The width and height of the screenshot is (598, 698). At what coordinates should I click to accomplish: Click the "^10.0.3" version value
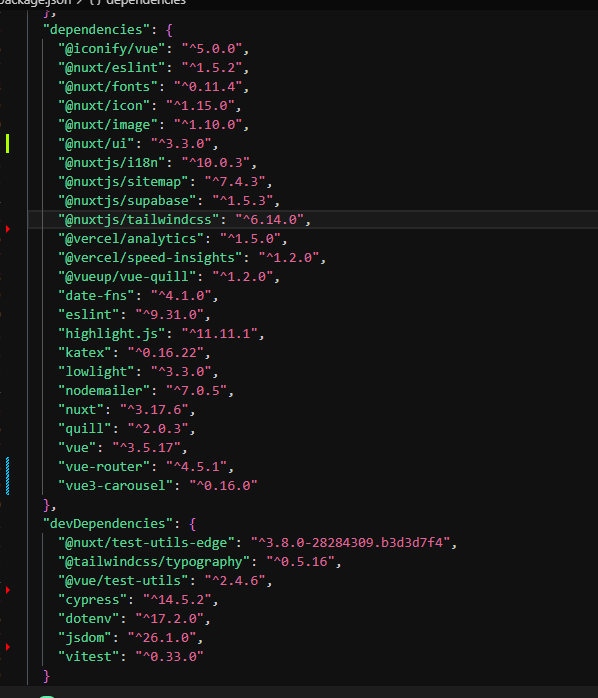tap(216, 163)
